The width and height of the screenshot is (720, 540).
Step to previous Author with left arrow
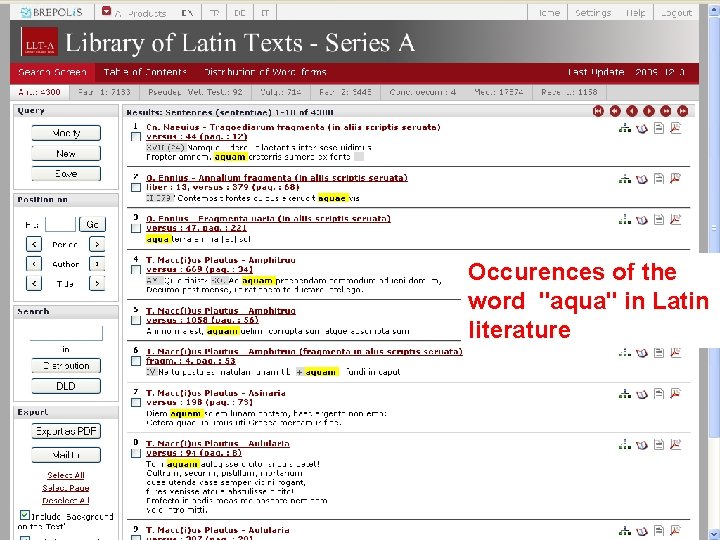click(x=34, y=264)
